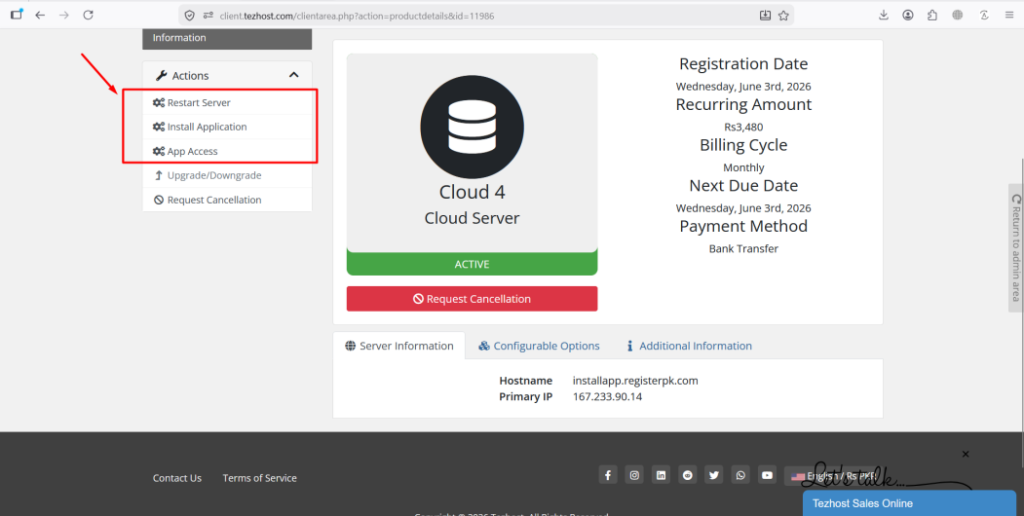Open LinkedIn social icon in footer

661,475
